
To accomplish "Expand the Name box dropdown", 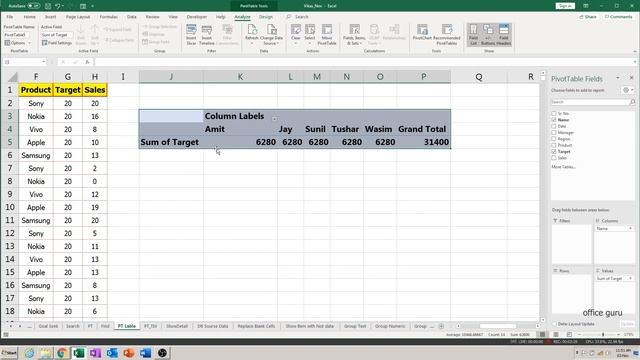I will (x=43, y=62).
